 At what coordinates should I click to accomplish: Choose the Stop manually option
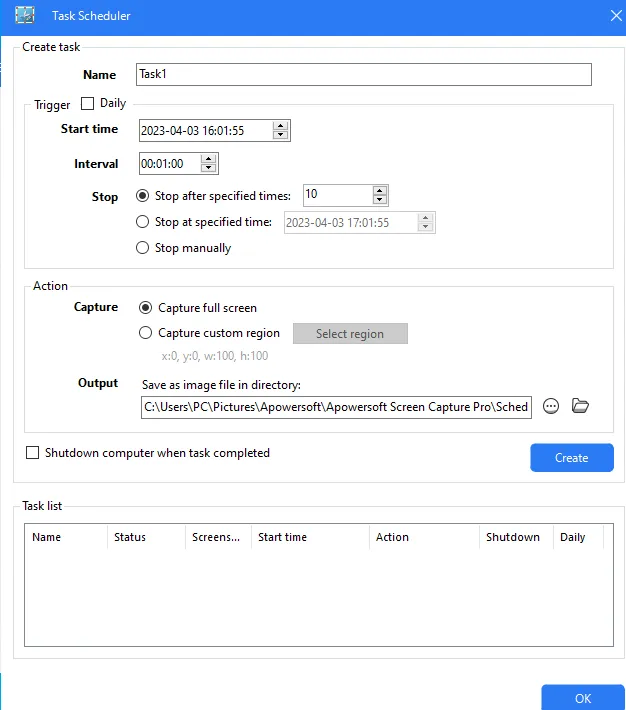click(x=143, y=248)
